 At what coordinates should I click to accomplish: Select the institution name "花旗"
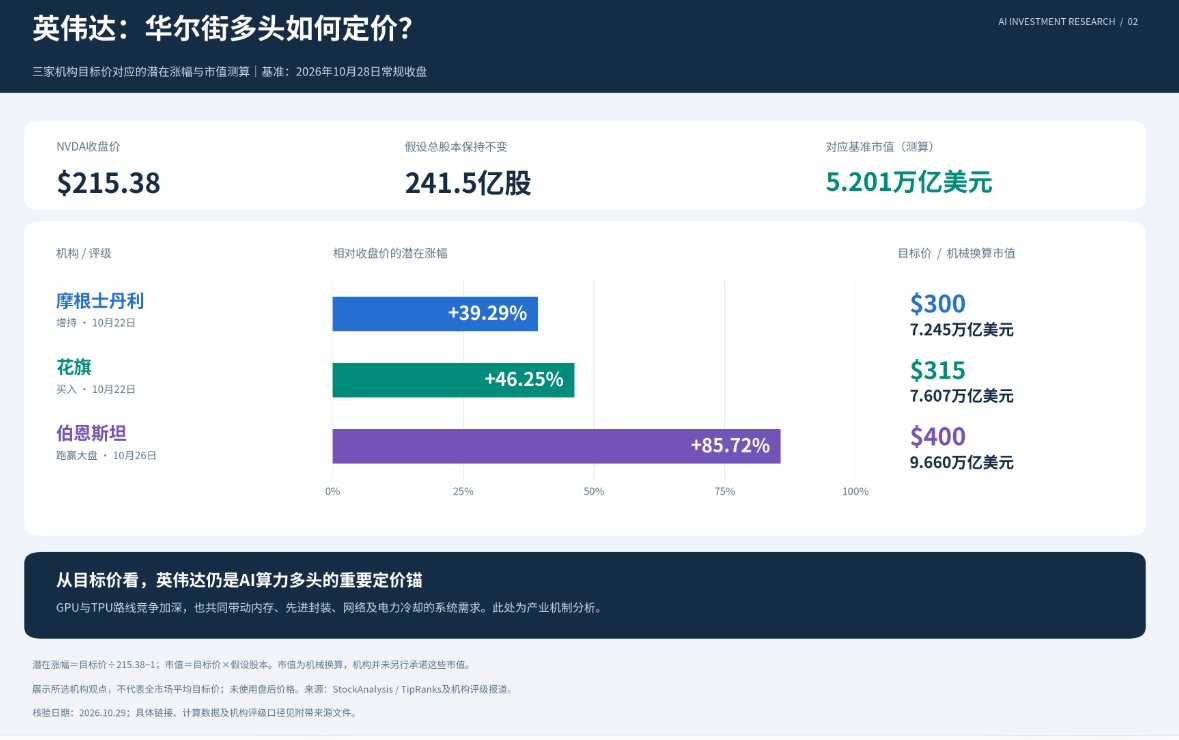pos(74,367)
